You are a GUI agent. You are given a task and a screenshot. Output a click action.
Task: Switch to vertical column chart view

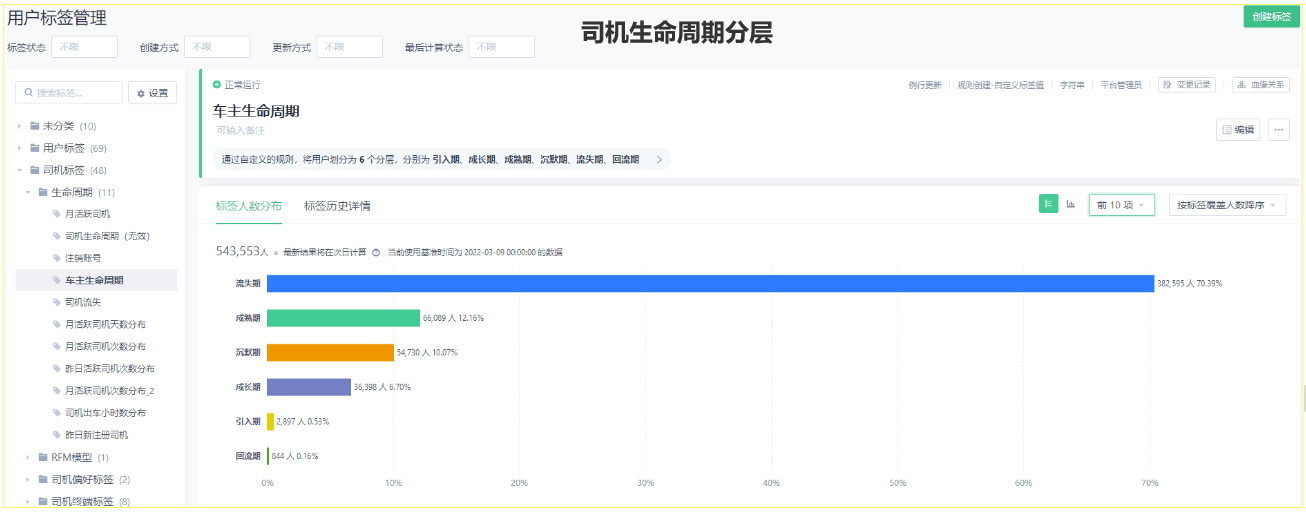(1071, 204)
